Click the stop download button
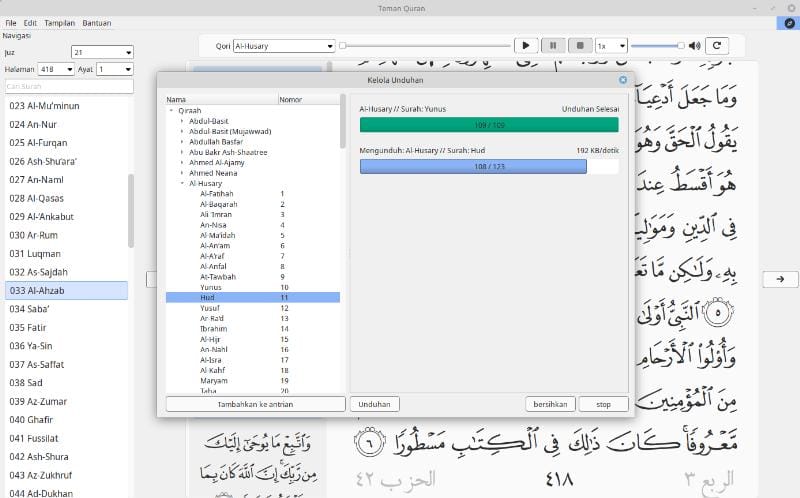This screenshot has width=800, height=498. tap(604, 404)
